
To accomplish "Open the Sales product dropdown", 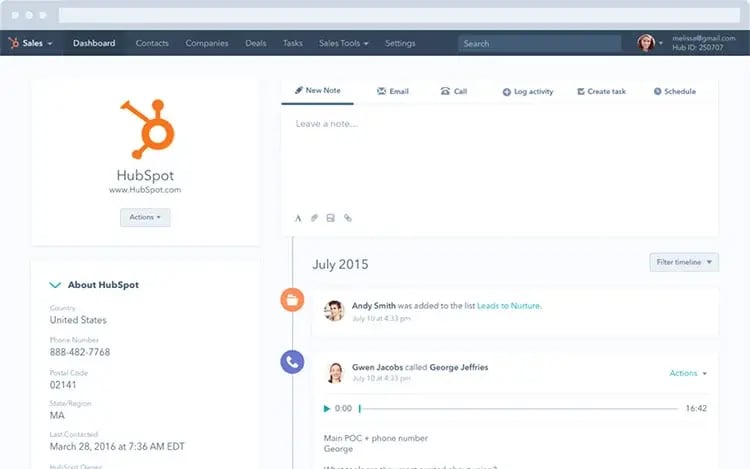I will coord(37,43).
